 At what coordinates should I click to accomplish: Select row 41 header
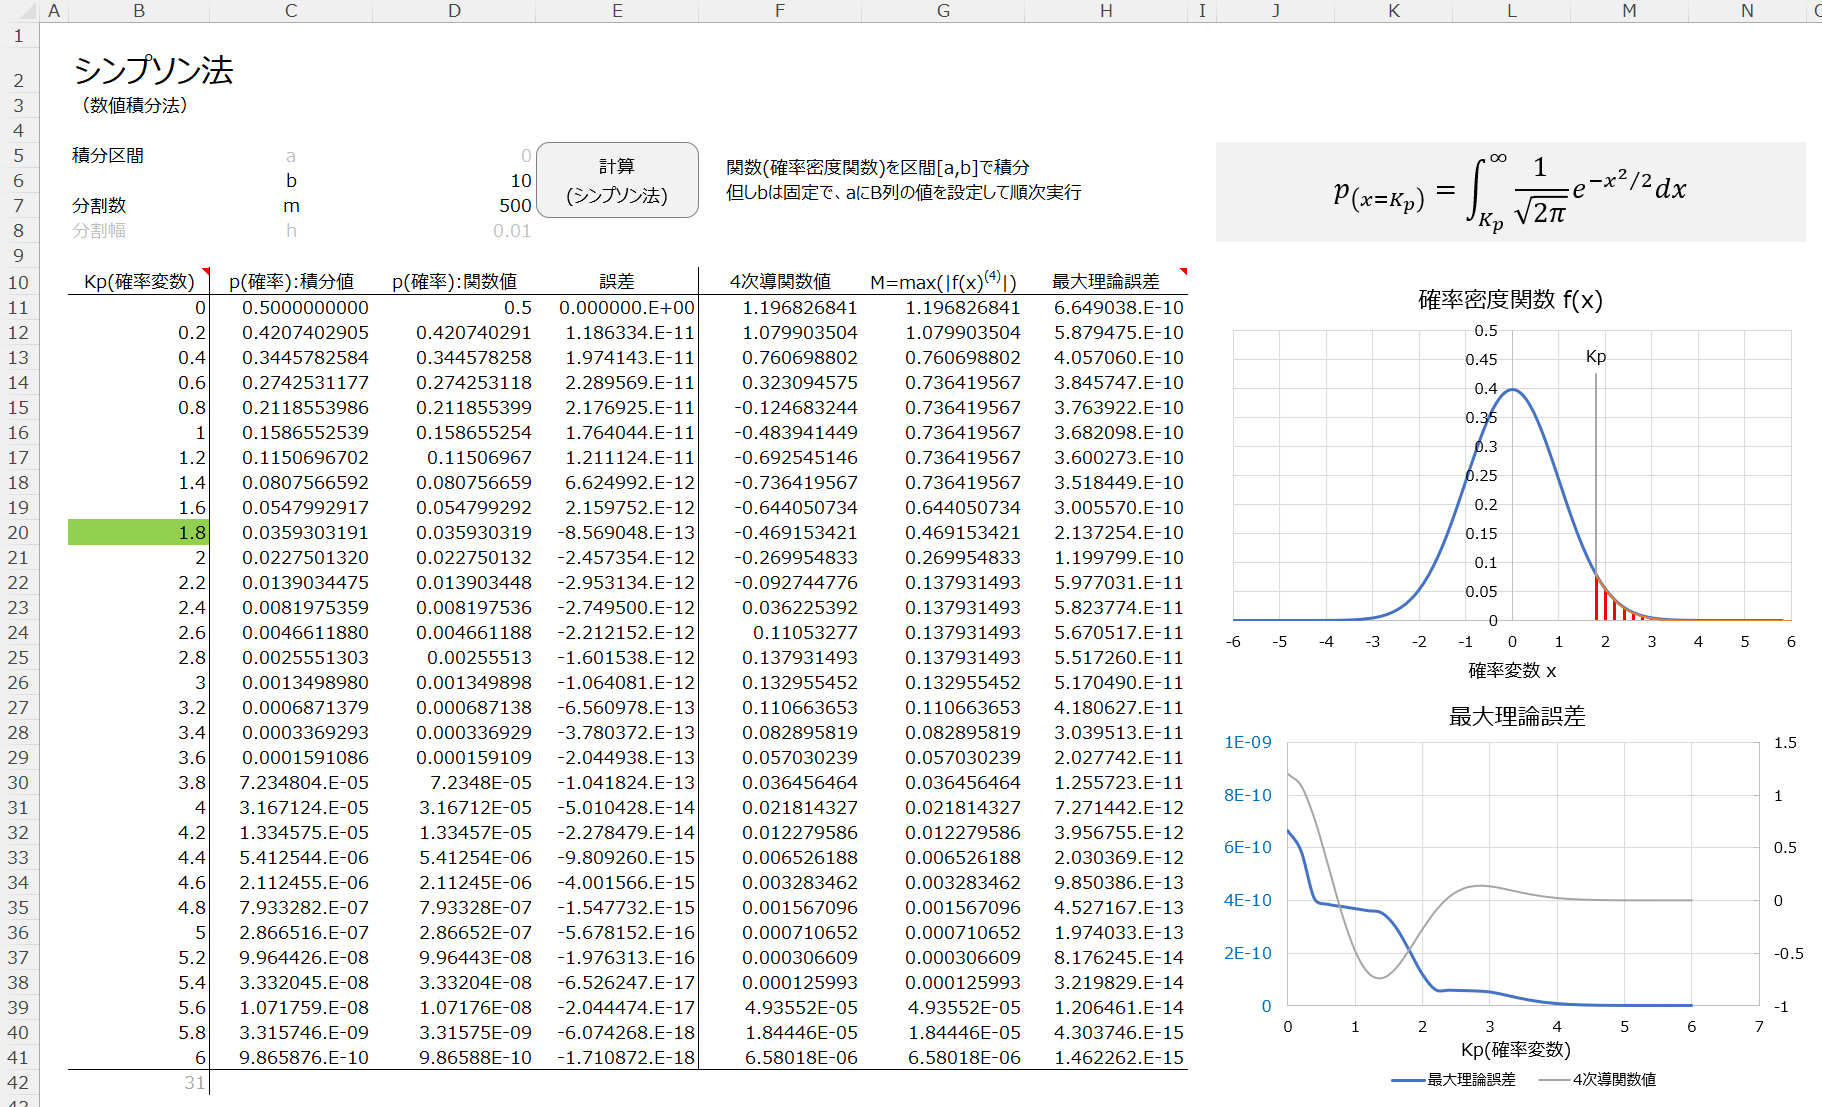[18, 1057]
